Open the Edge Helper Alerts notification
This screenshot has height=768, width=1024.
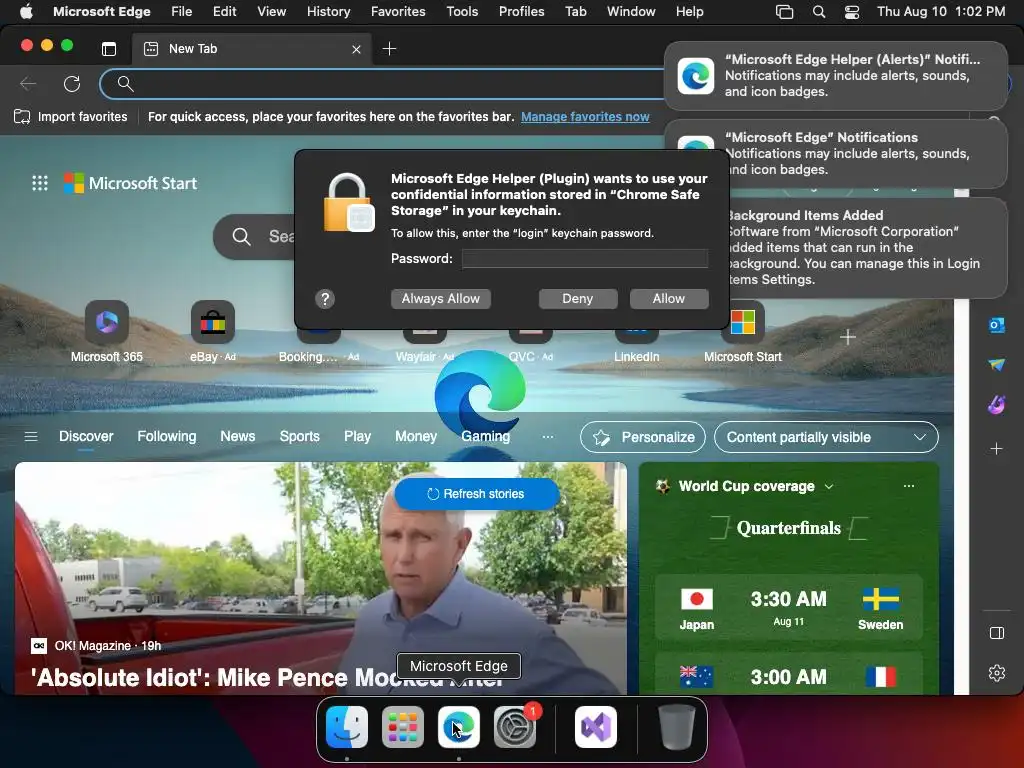[836, 76]
